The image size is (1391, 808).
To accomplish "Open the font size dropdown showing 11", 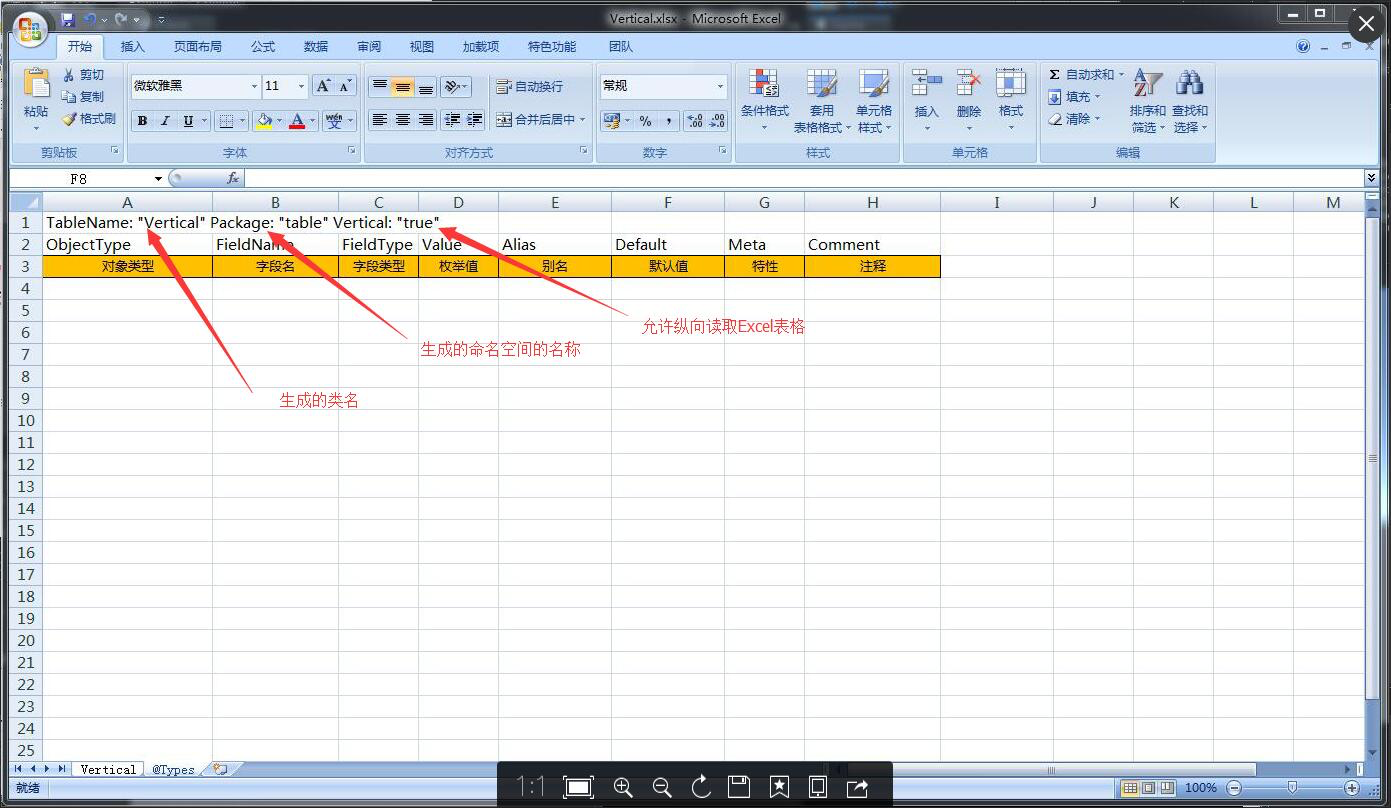I will point(301,86).
